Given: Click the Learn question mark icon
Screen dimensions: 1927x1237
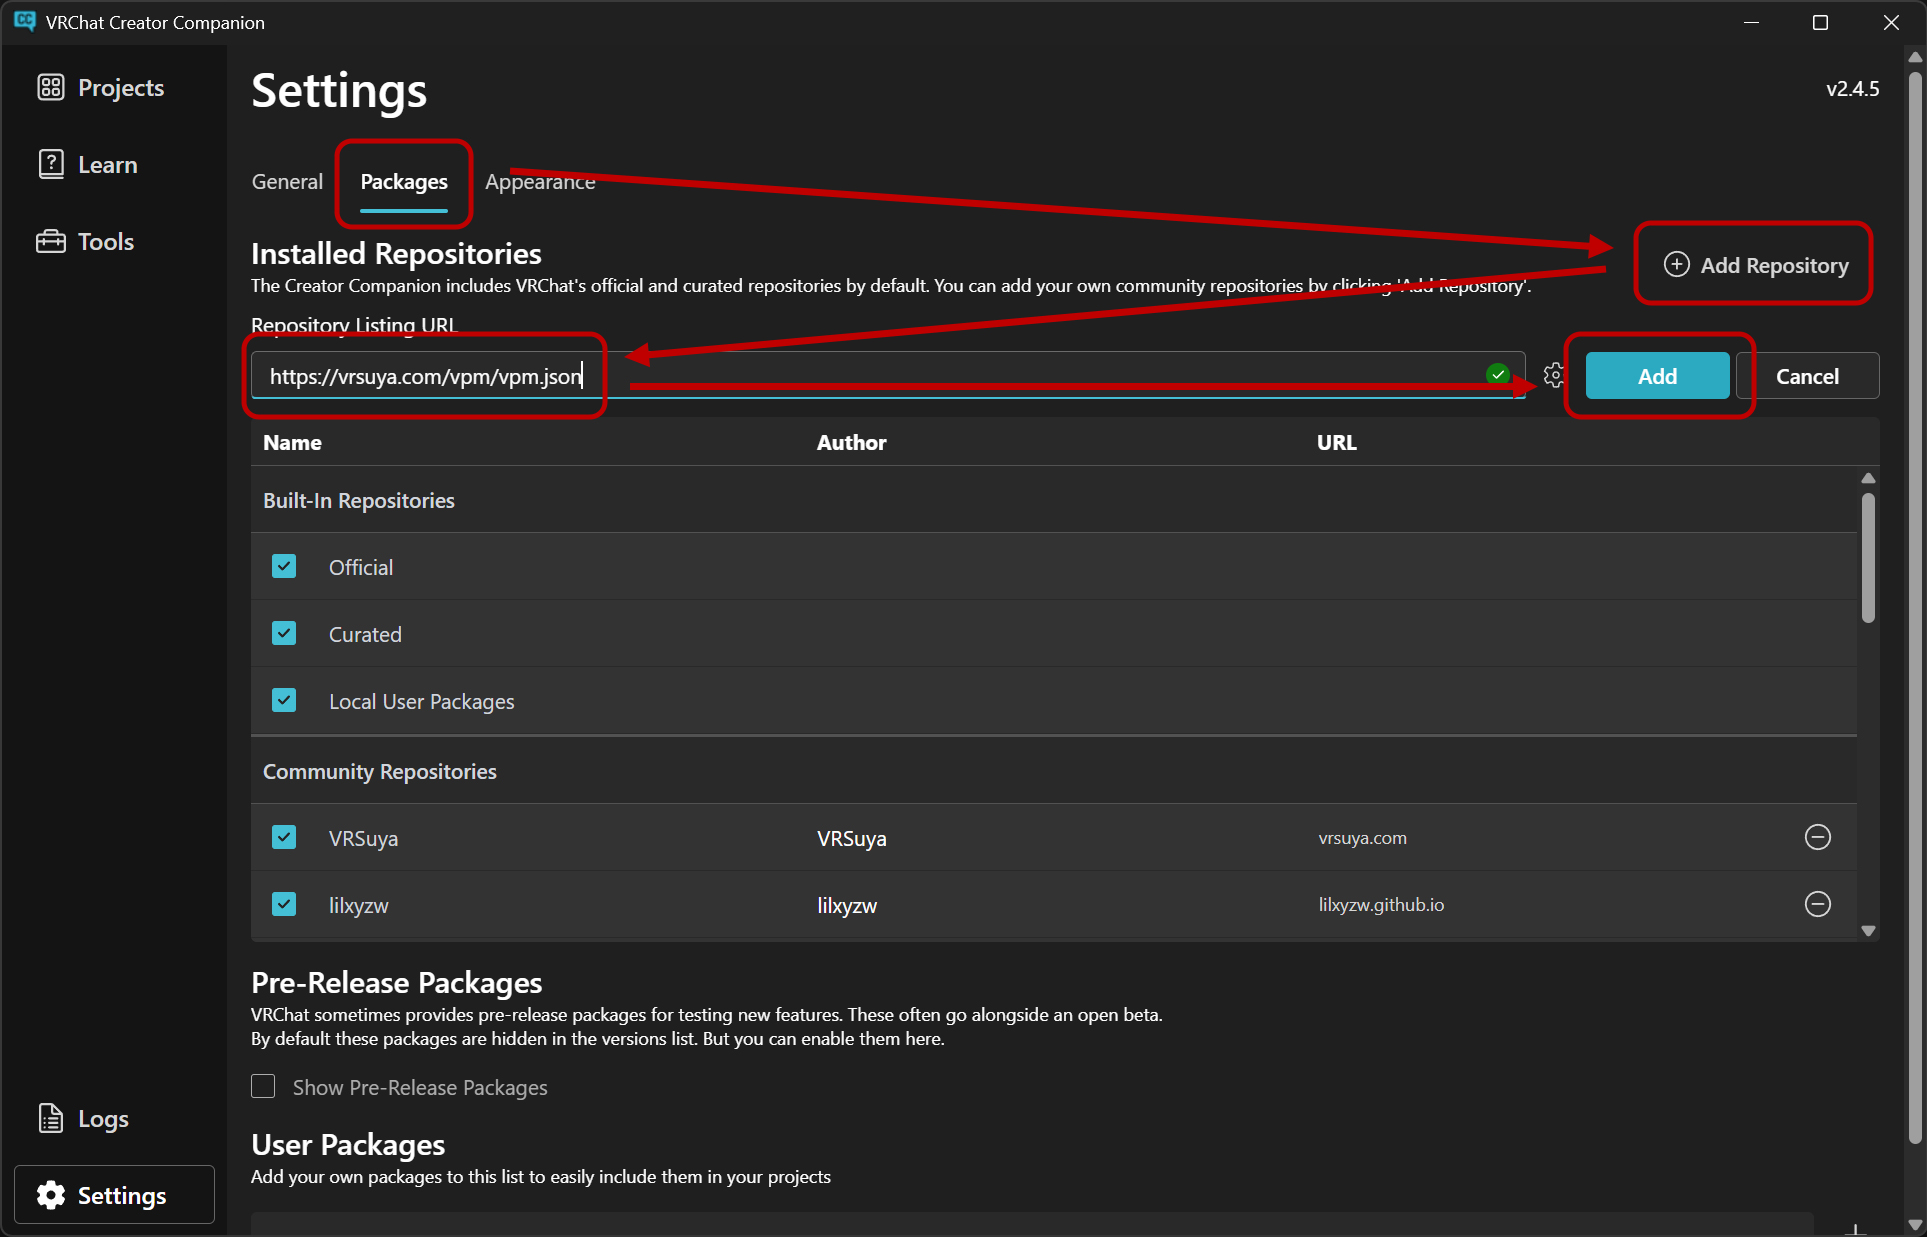Looking at the screenshot, I should [51, 164].
